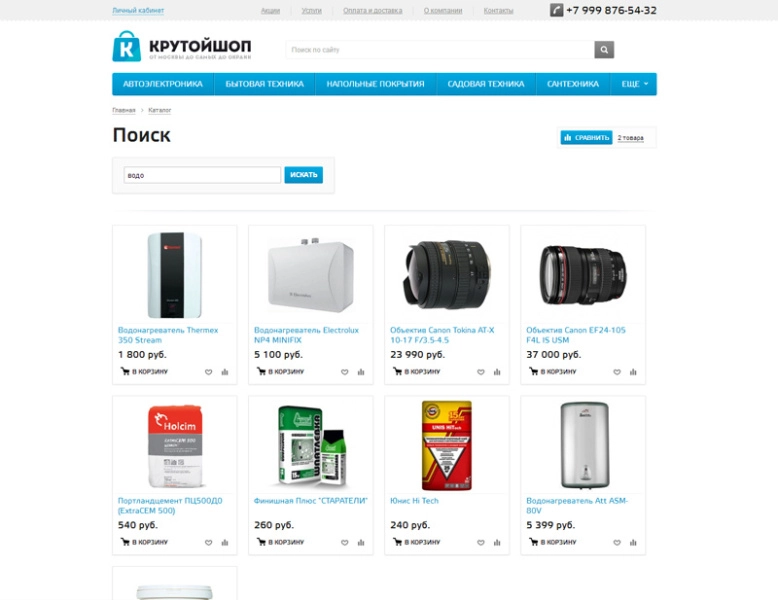Add Thermex 350 Stream to favorites via heart icon

coord(208,372)
